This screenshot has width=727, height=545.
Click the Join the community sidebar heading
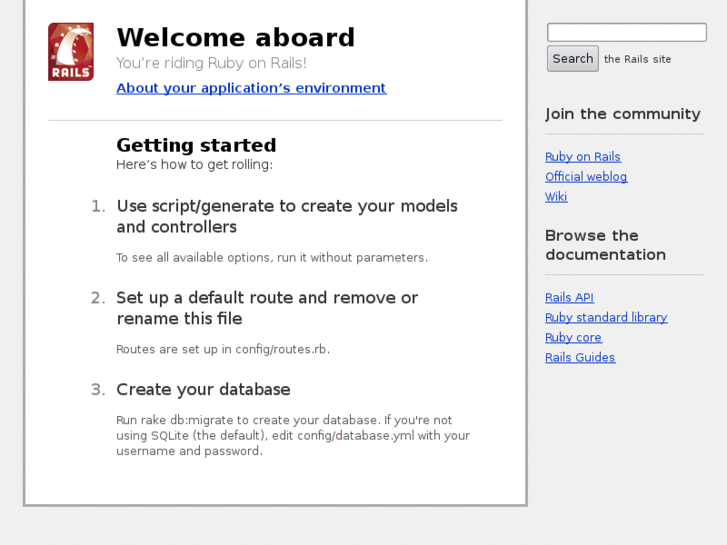tap(623, 114)
